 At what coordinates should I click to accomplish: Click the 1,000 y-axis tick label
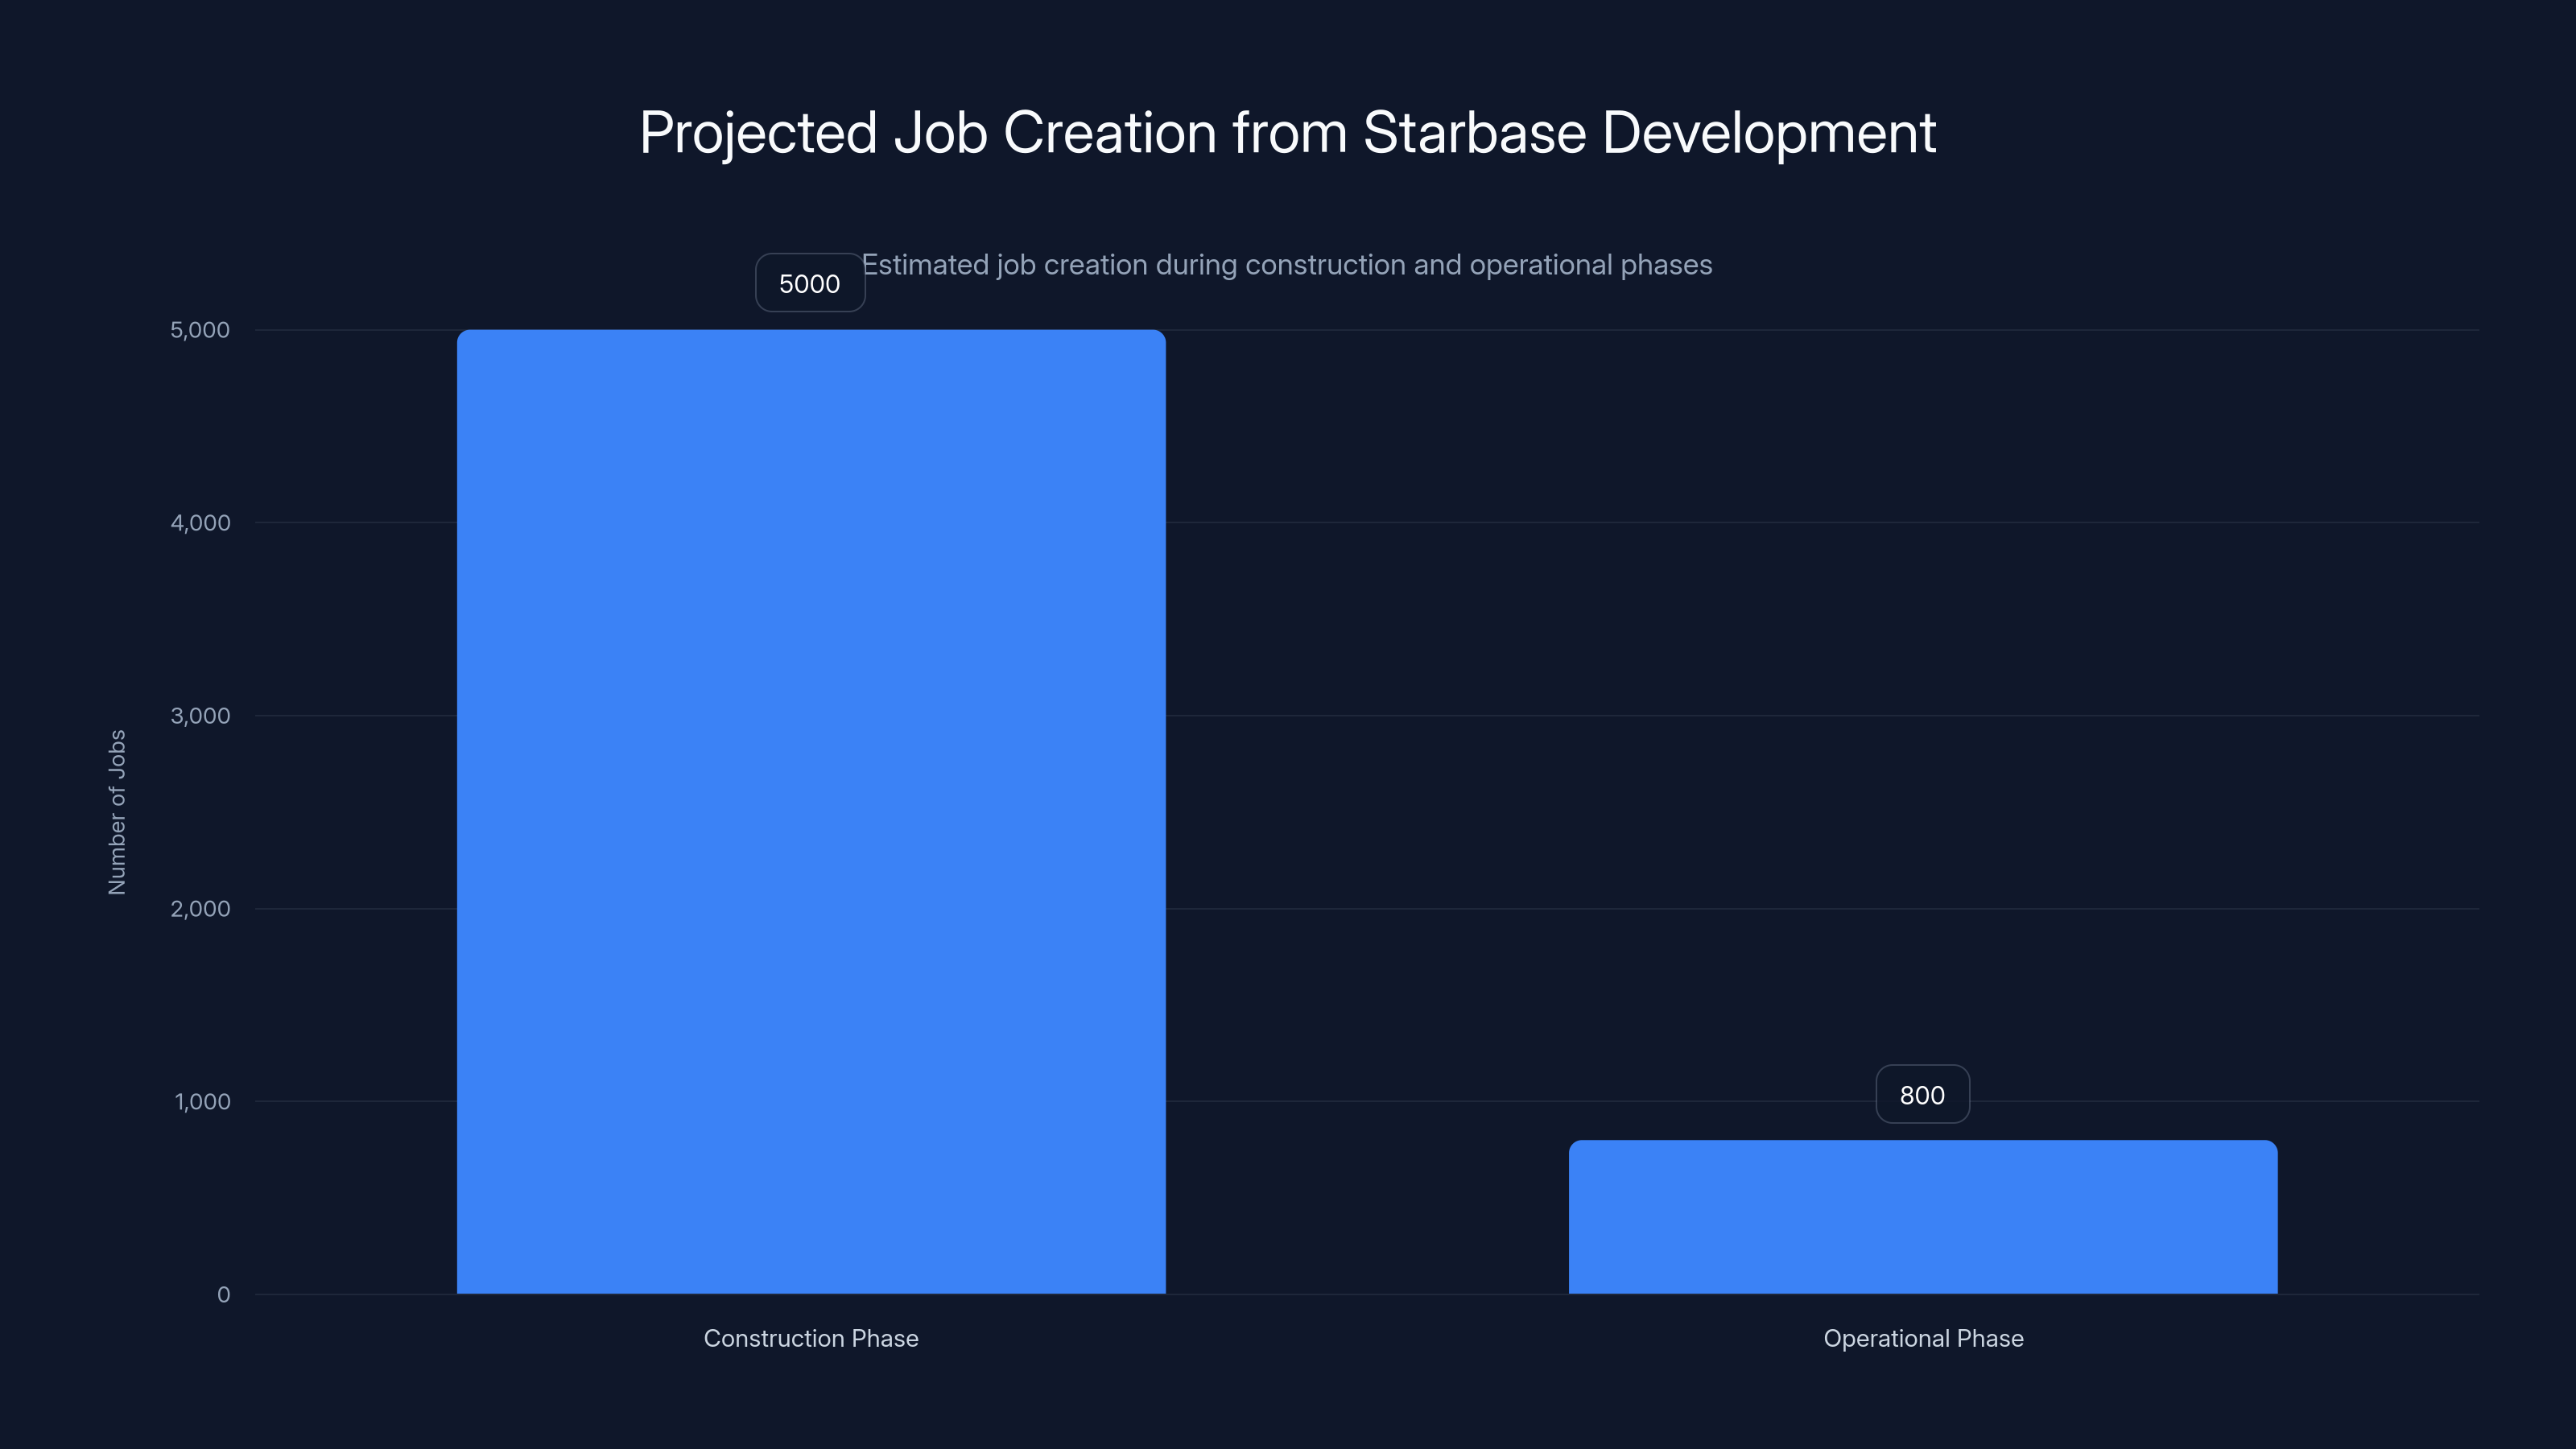pos(202,1102)
